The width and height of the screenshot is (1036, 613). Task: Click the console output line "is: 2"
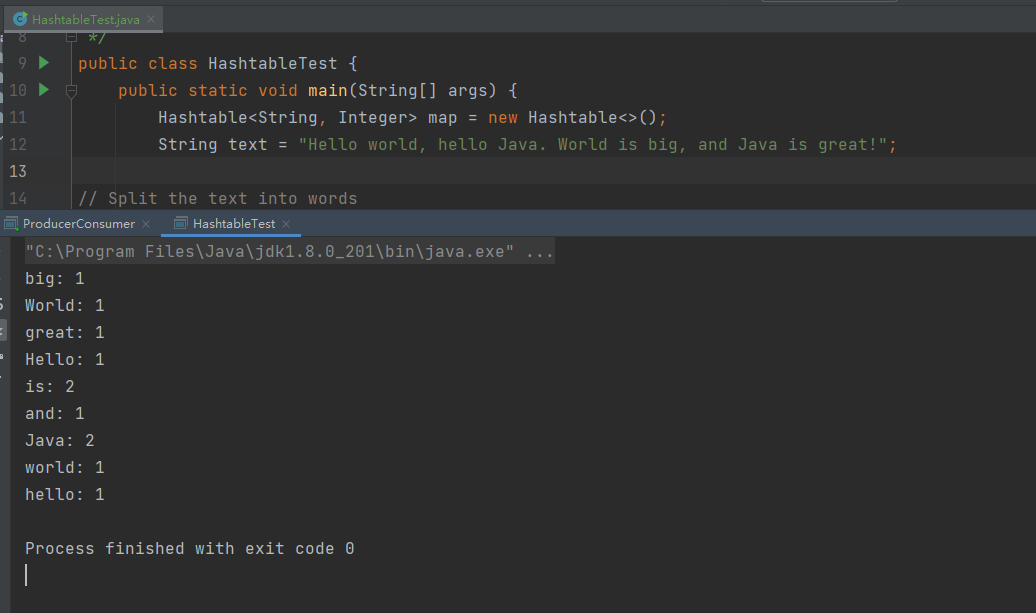pyautogui.click(x=50, y=386)
